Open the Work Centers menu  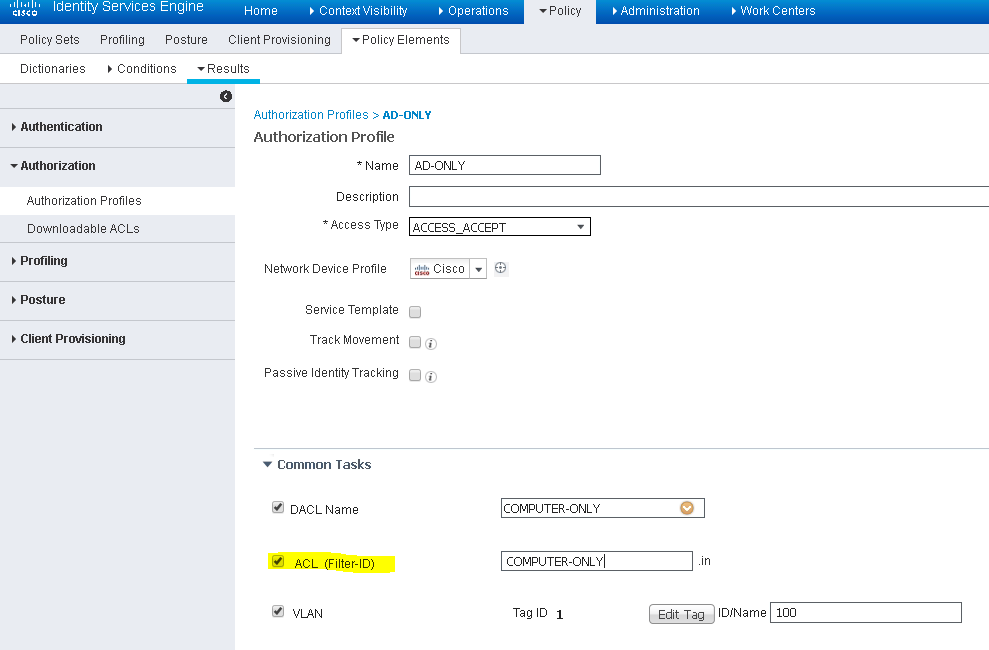click(x=773, y=11)
